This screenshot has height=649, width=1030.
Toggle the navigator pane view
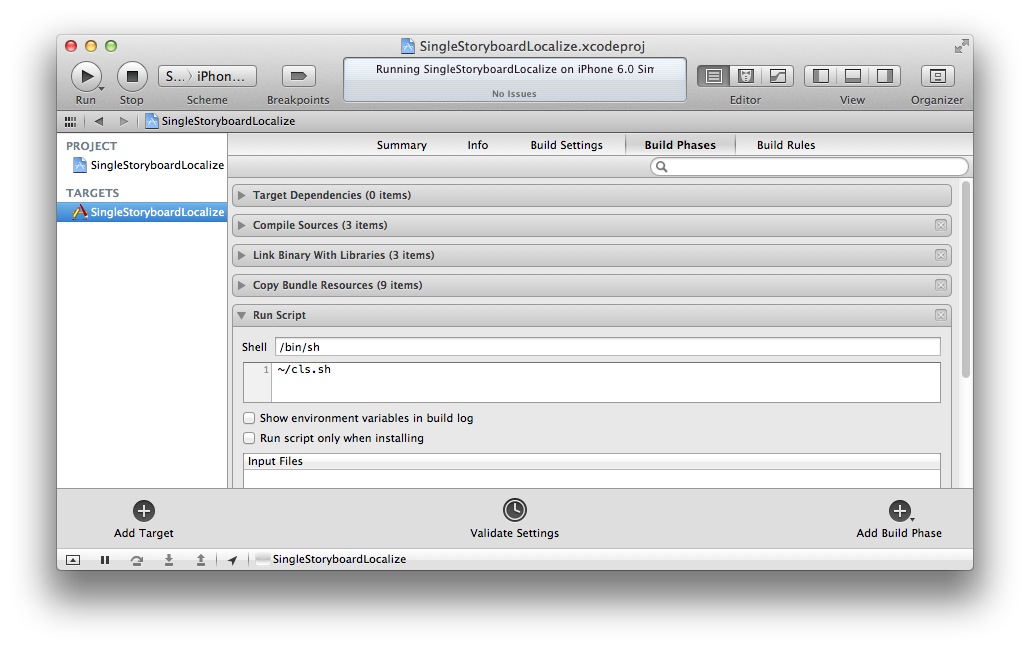click(x=820, y=76)
